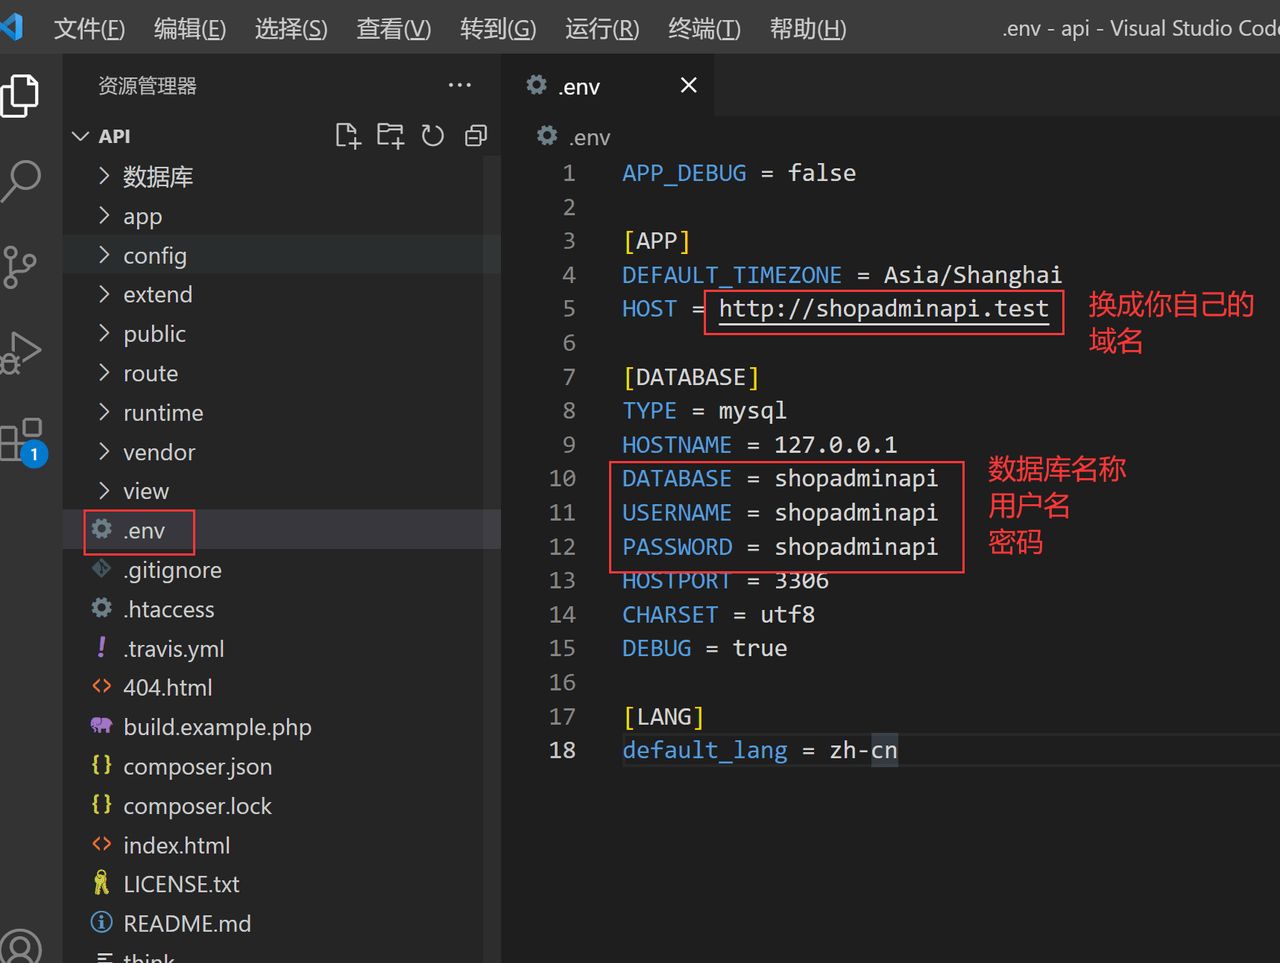Click the default_lang key on line 18
The width and height of the screenshot is (1280, 963).
[x=705, y=751]
